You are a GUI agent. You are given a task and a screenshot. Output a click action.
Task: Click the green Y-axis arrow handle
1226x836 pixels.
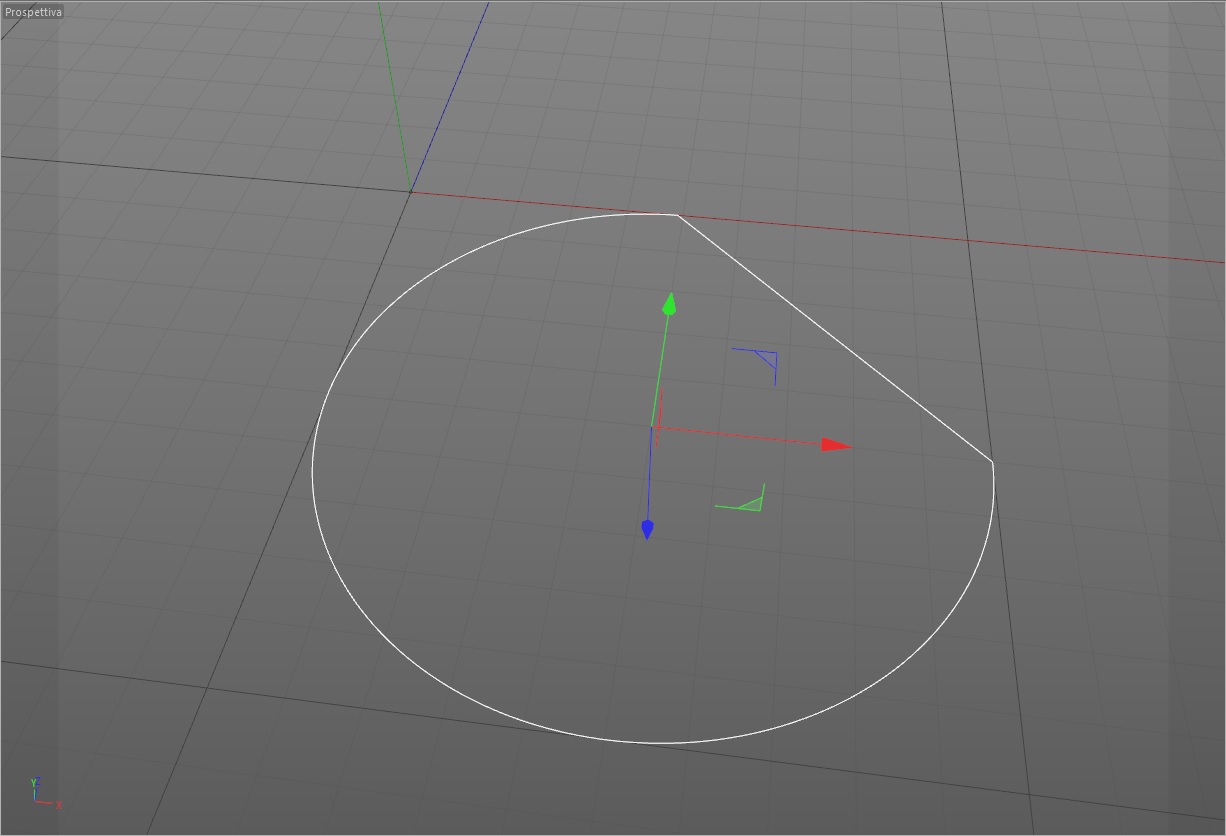click(669, 304)
